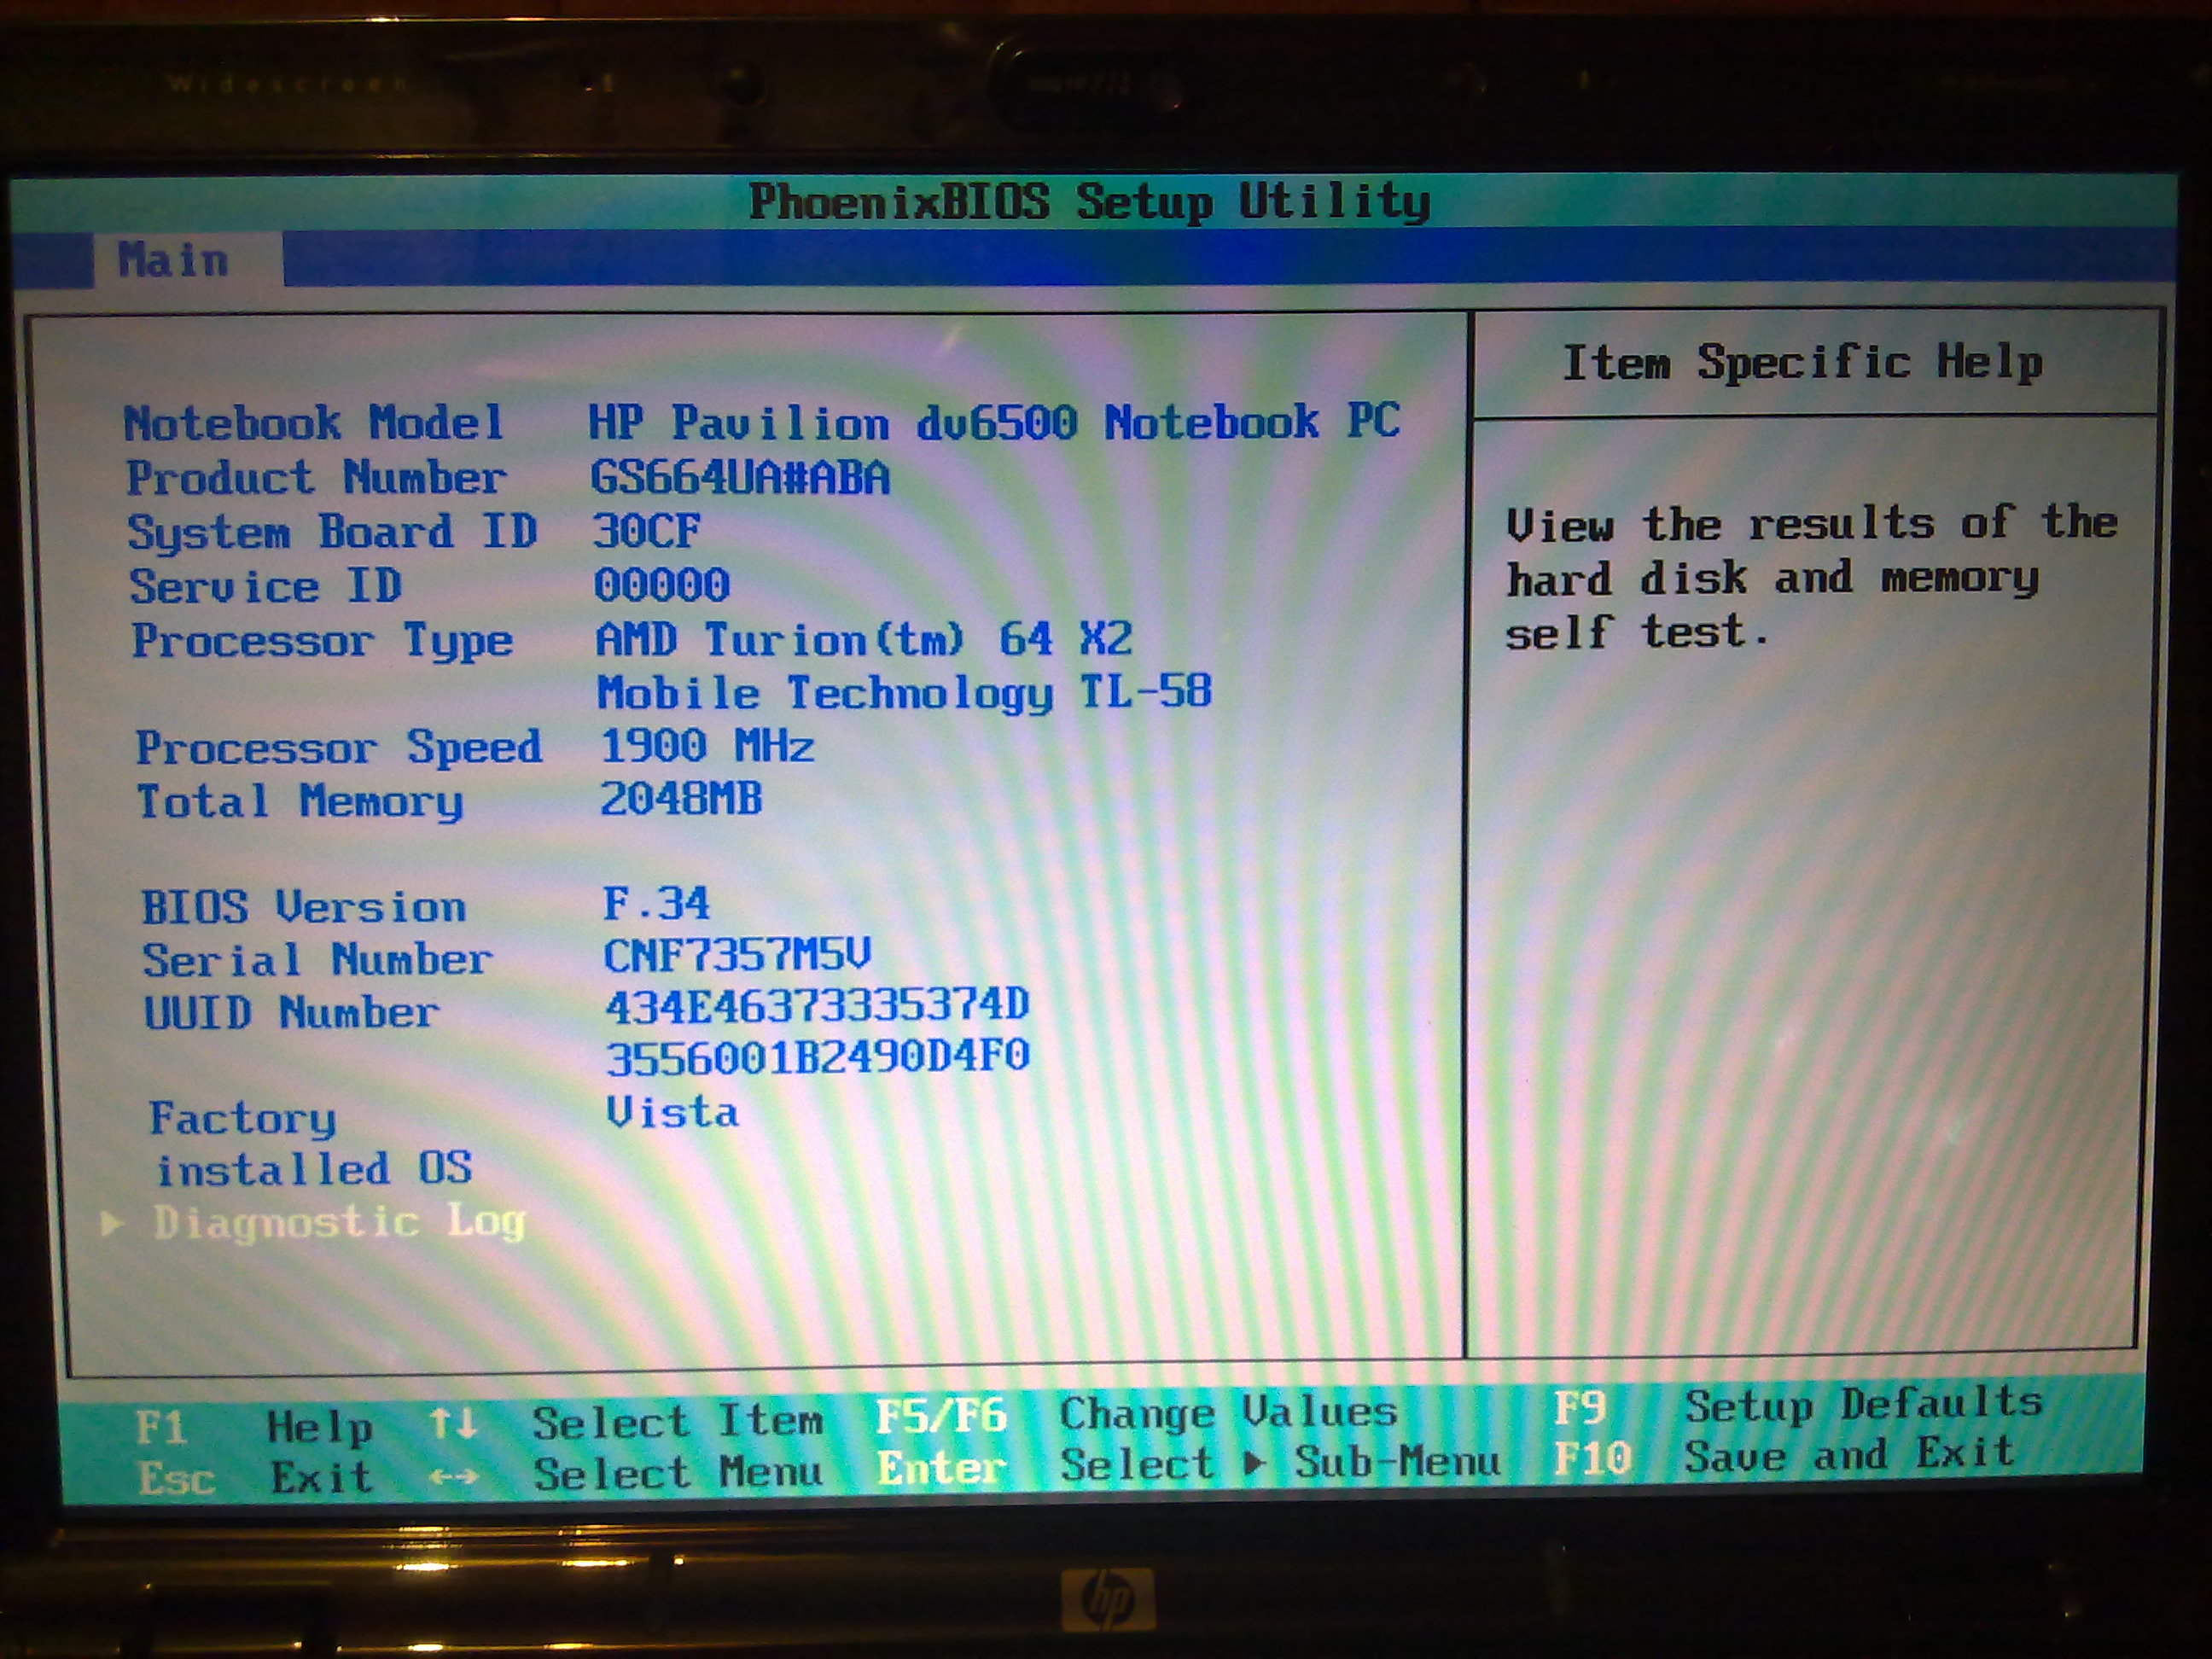Click the 2048MB memory value
2212x1659 pixels.
point(681,799)
